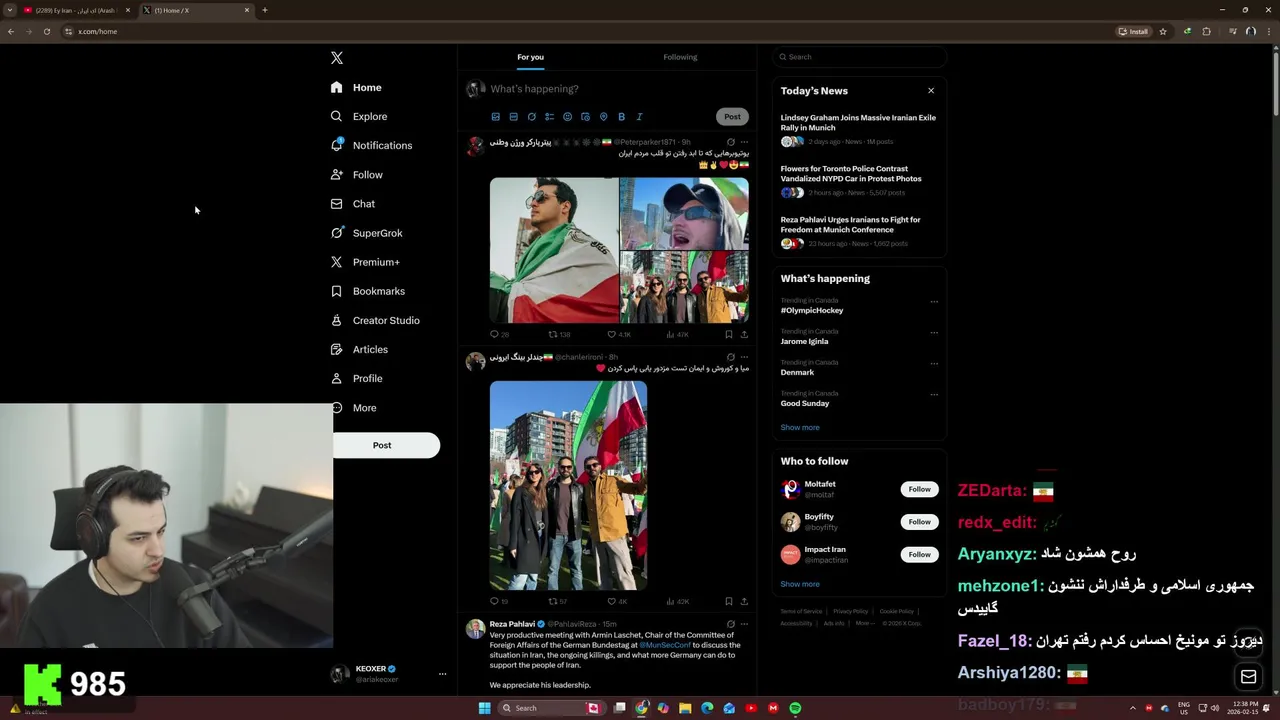The image size is (1280, 720).
Task: Open more options for Good Sunday trend
Action: pos(934,395)
